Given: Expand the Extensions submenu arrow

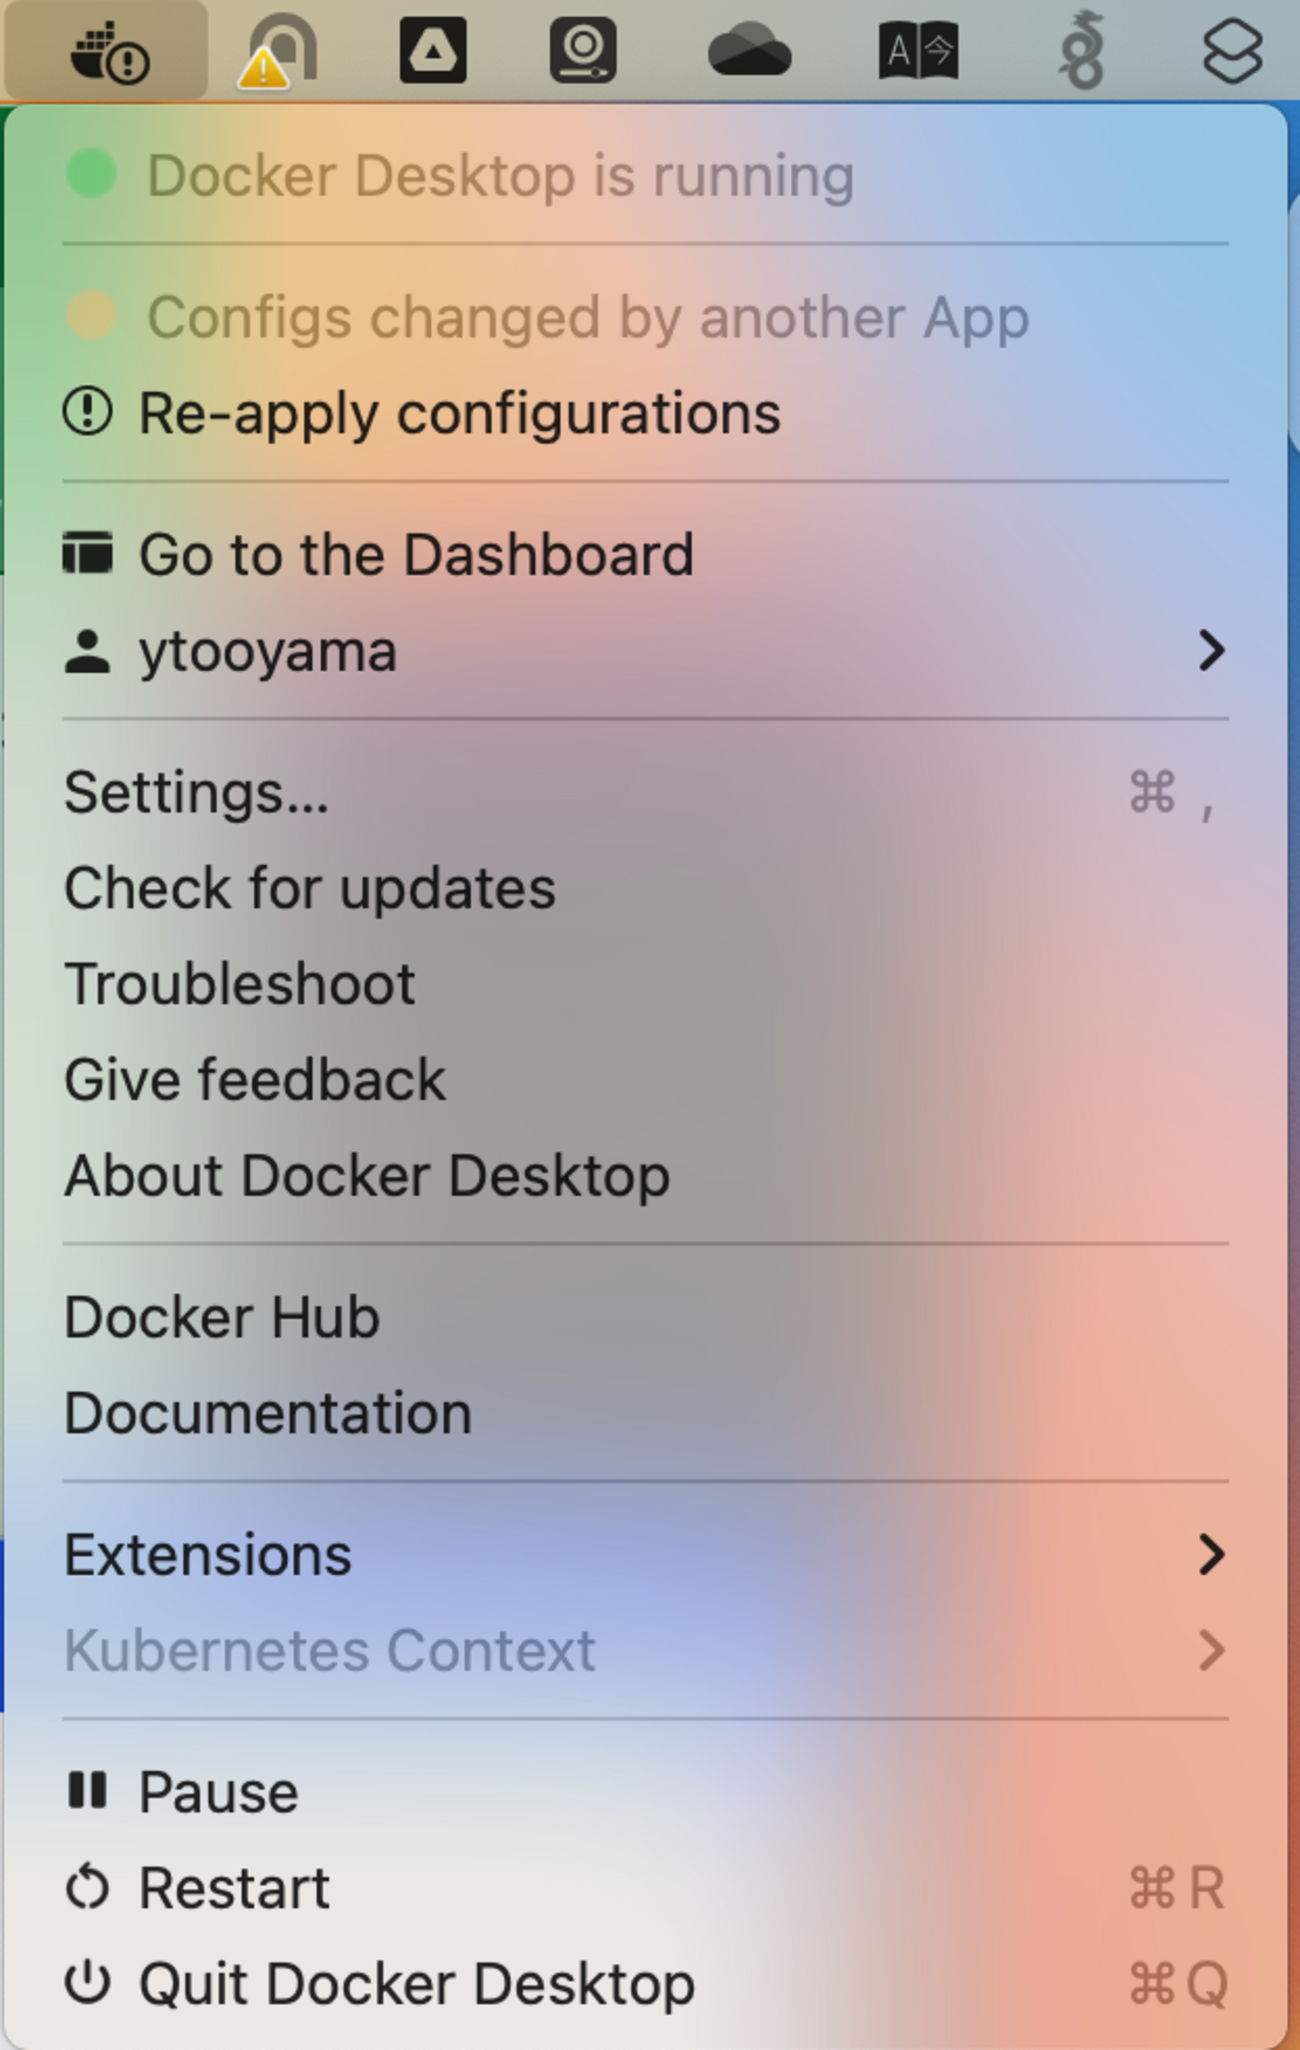Looking at the screenshot, I should pyautogui.click(x=1210, y=1555).
